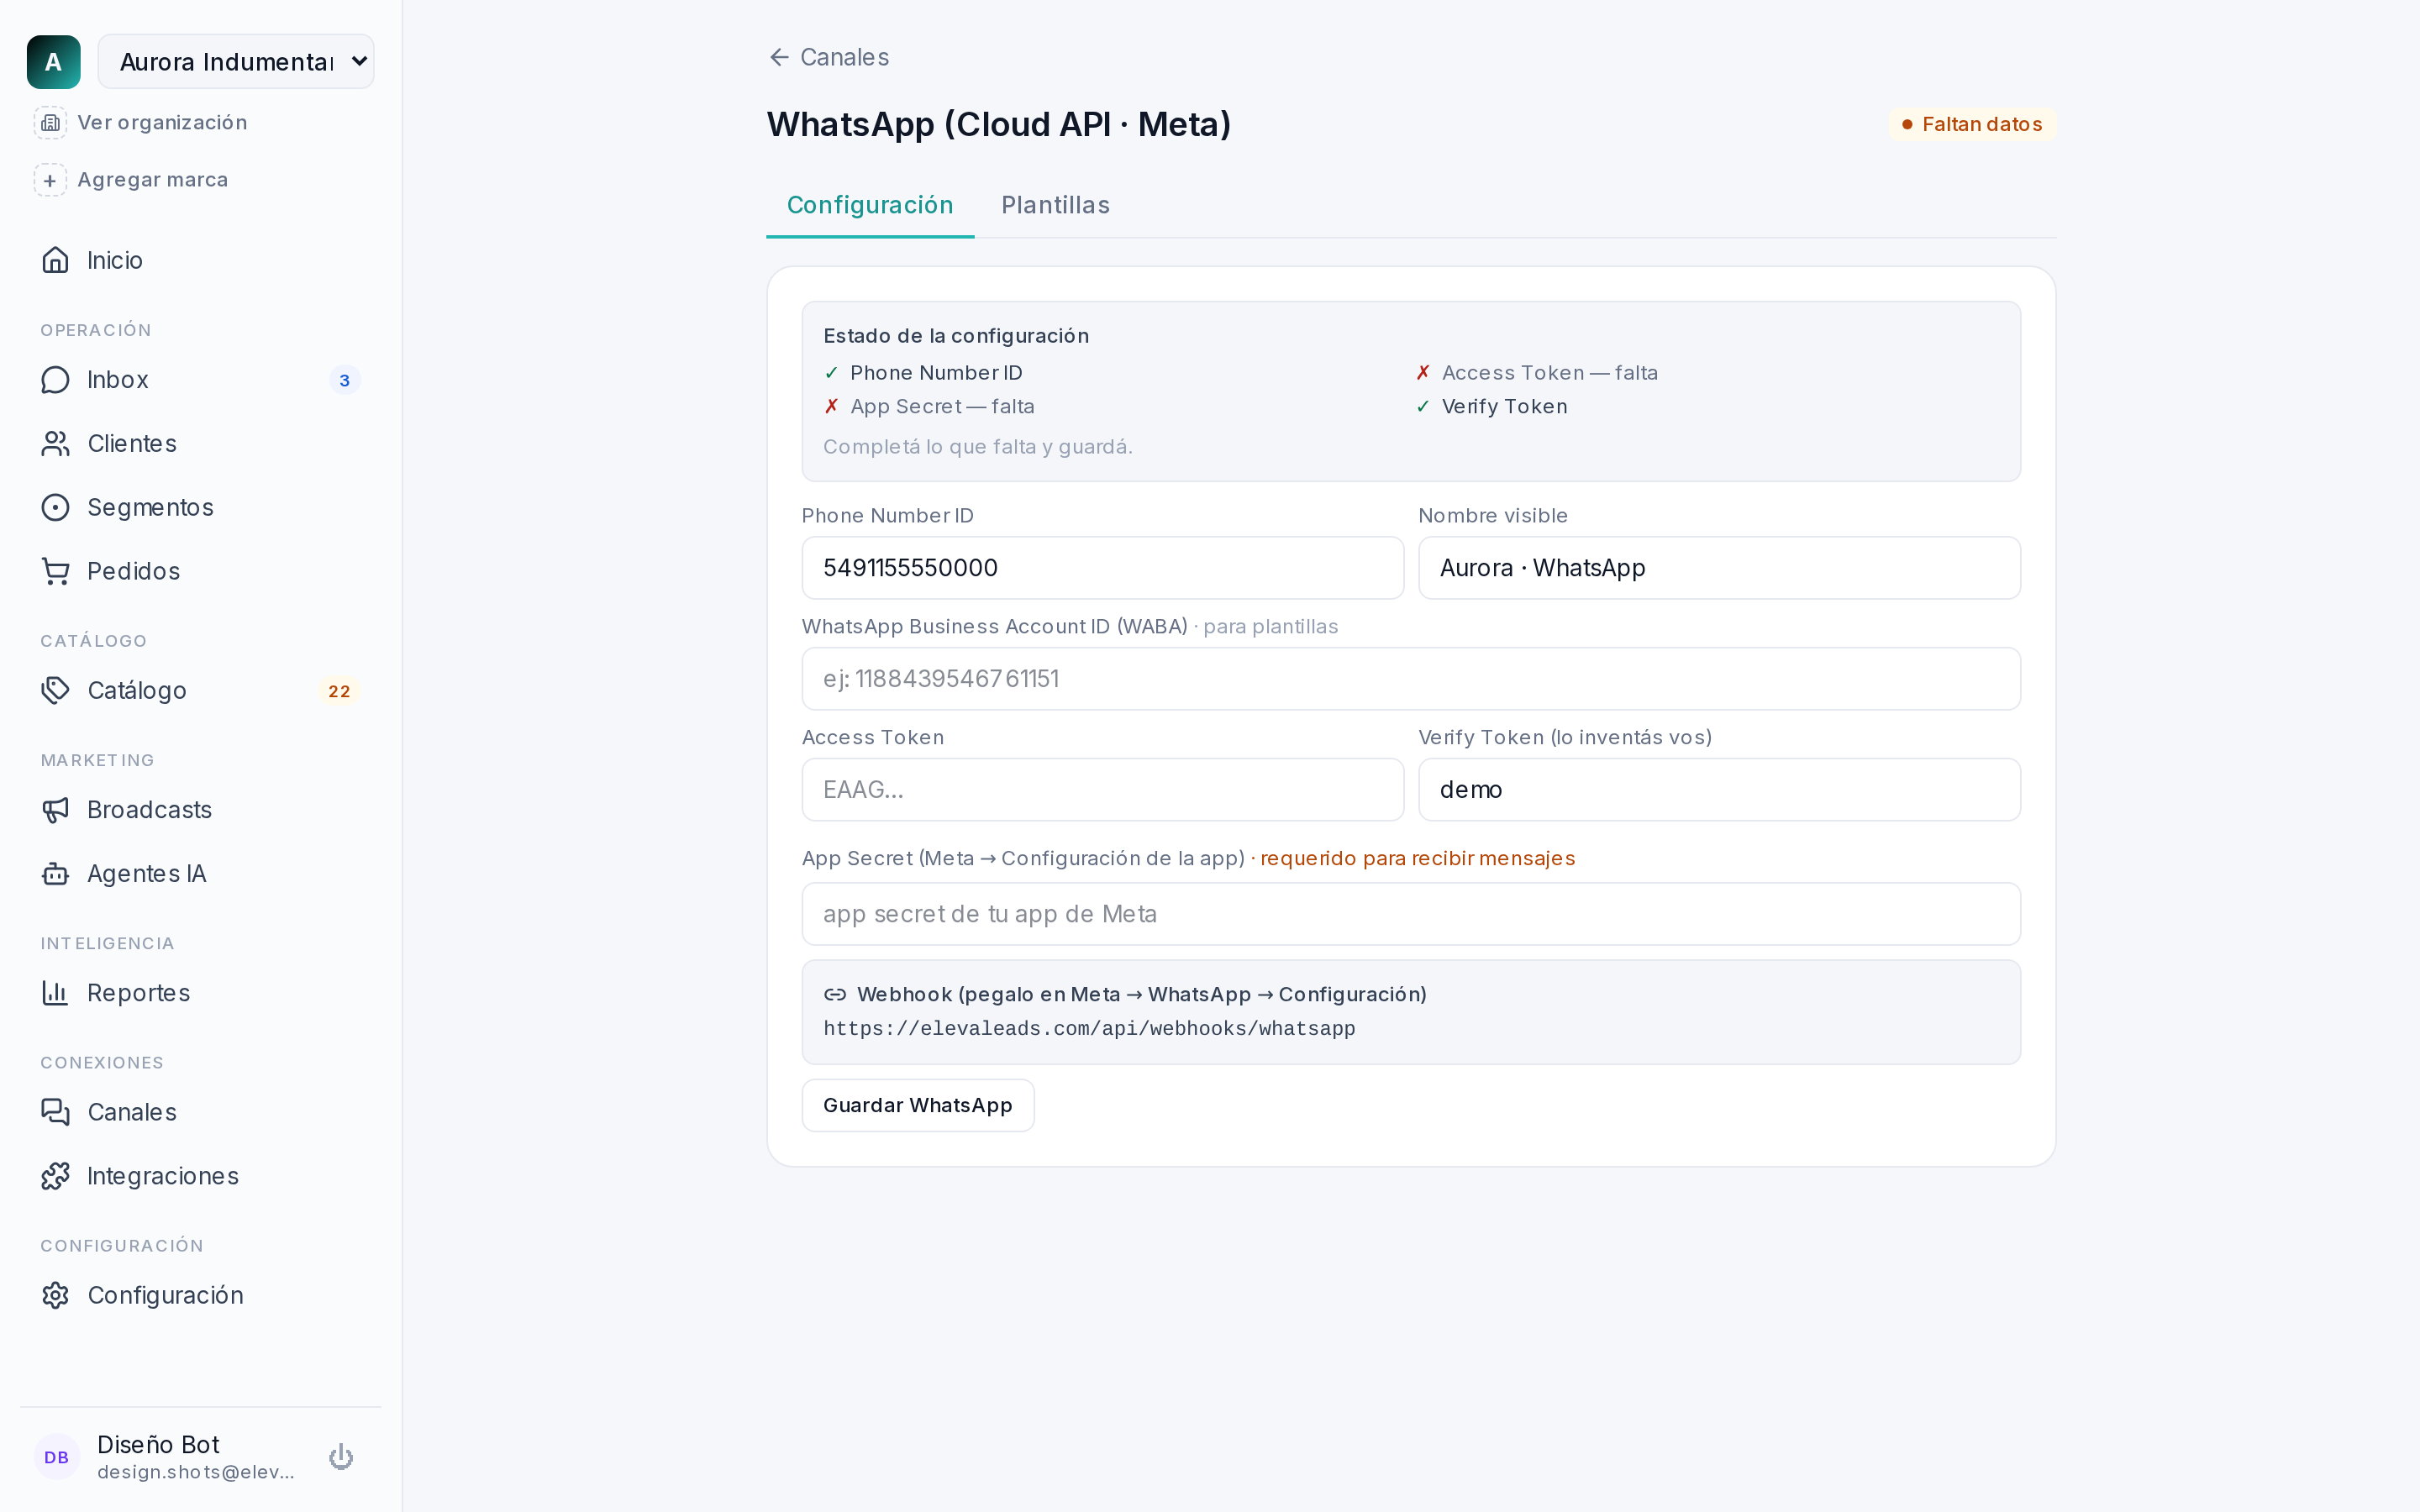
Task: Go to Inicio in sidebar
Action: tap(200, 260)
